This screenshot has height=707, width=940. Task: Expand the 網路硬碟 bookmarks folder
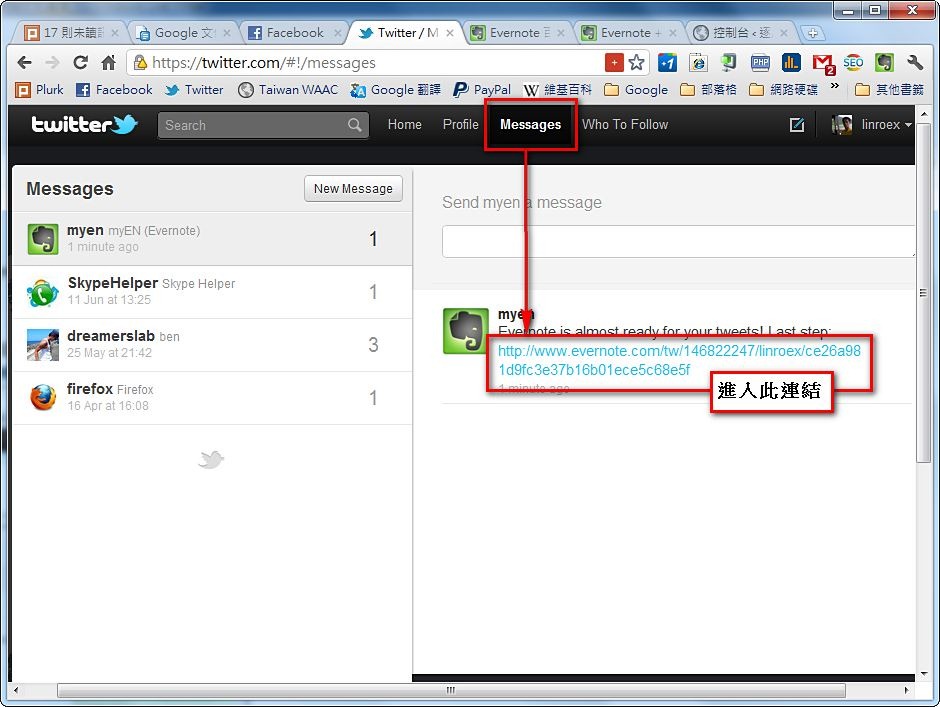click(x=784, y=90)
